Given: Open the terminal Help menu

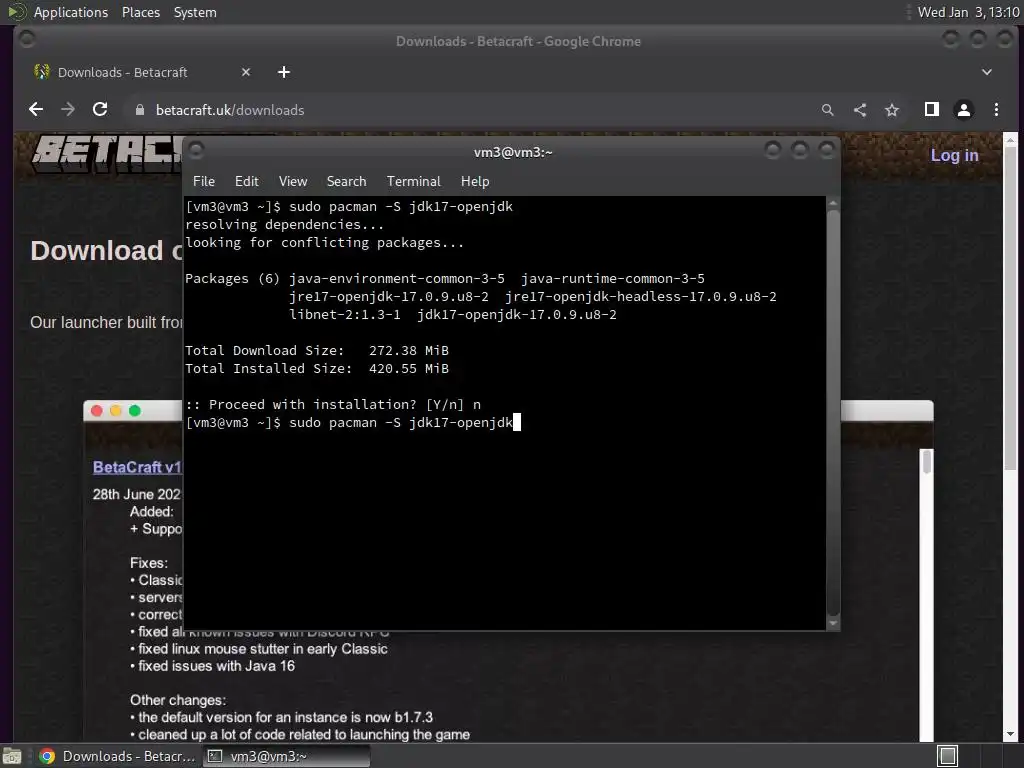Looking at the screenshot, I should point(475,182).
